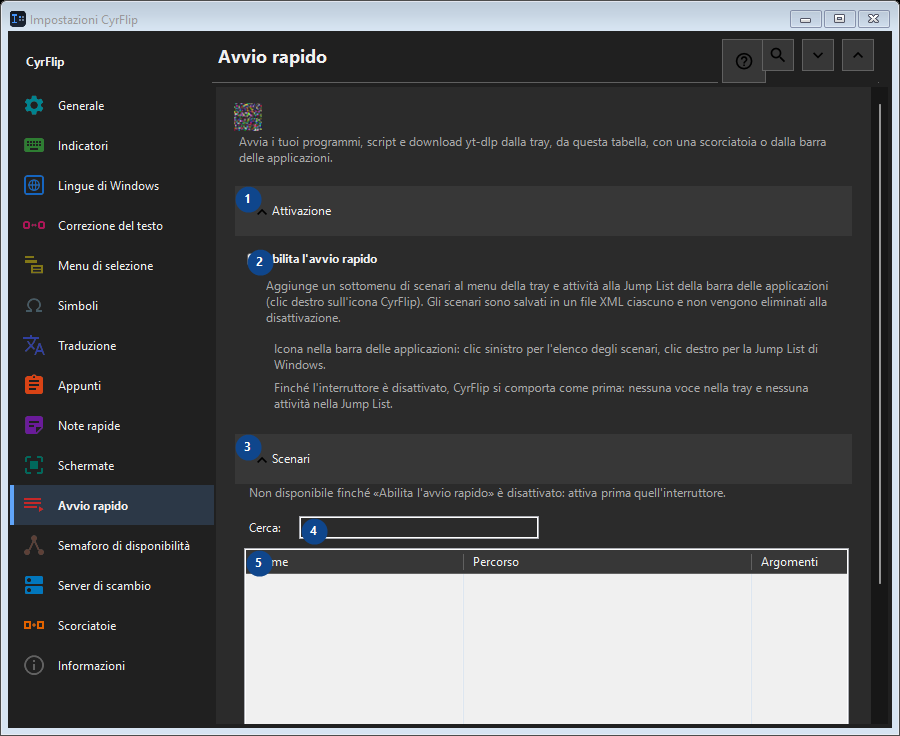The image size is (900, 736).
Task: Jump to previous section with up chevron
Action: [858, 55]
